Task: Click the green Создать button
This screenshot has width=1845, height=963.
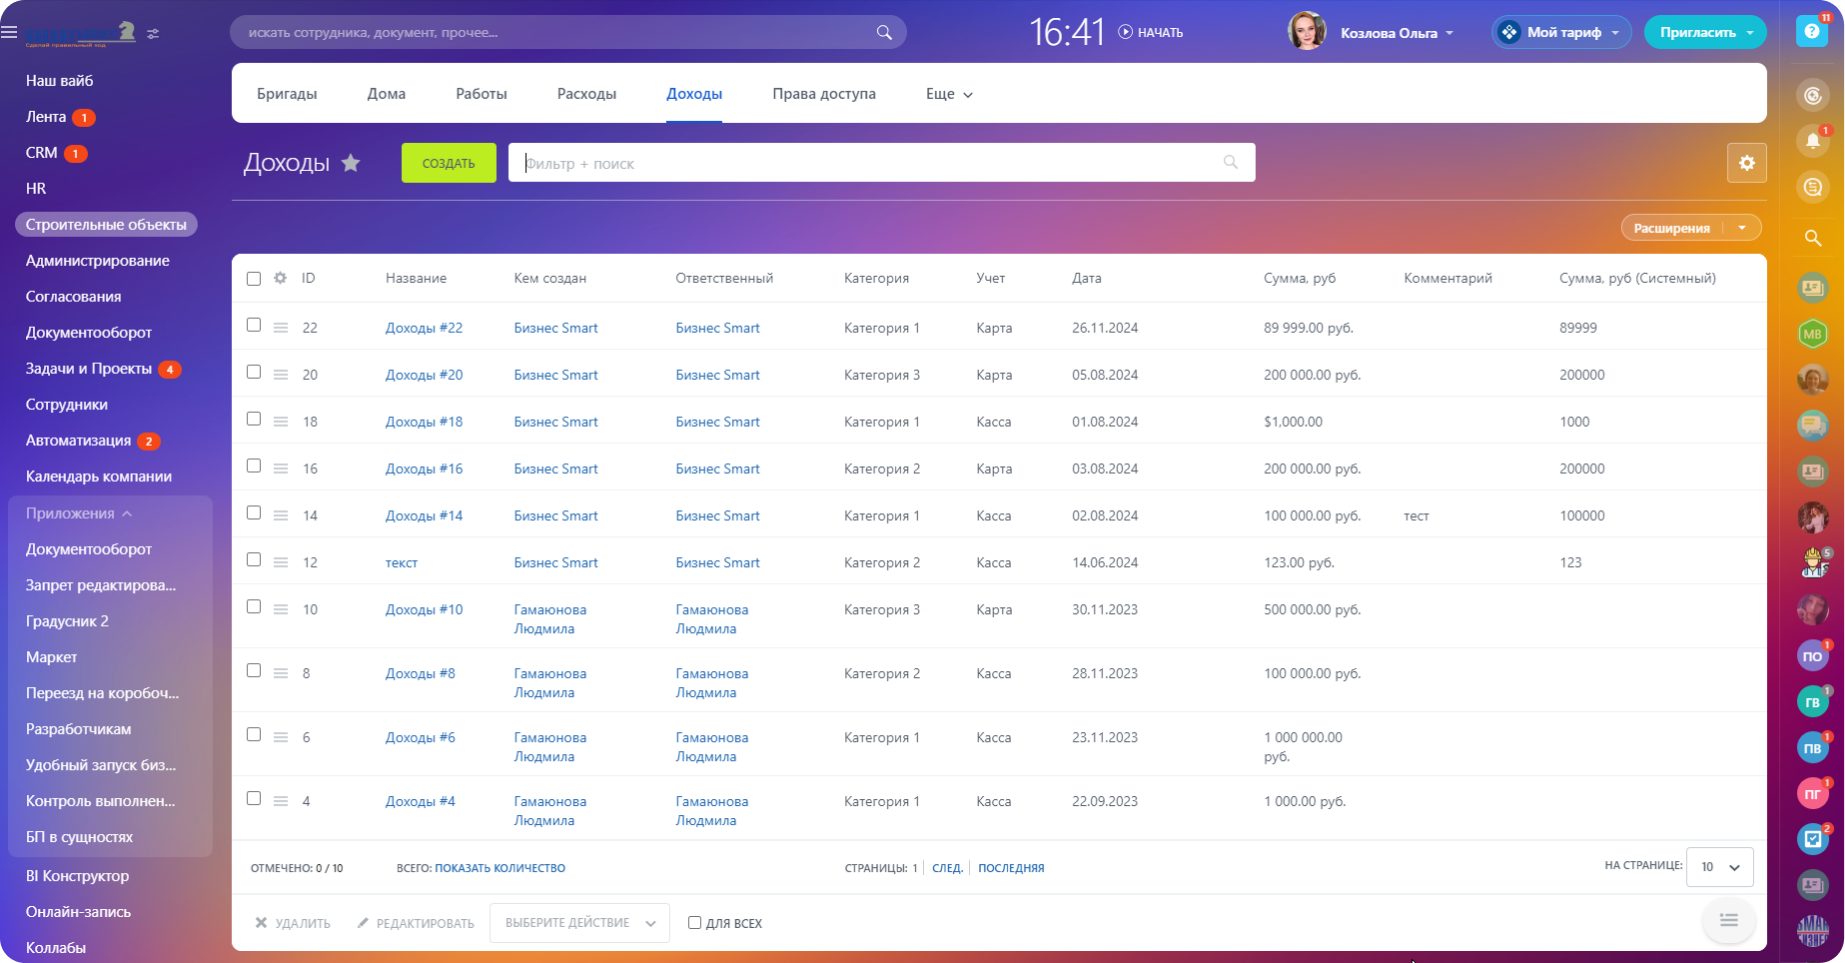Action: pyautogui.click(x=449, y=163)
